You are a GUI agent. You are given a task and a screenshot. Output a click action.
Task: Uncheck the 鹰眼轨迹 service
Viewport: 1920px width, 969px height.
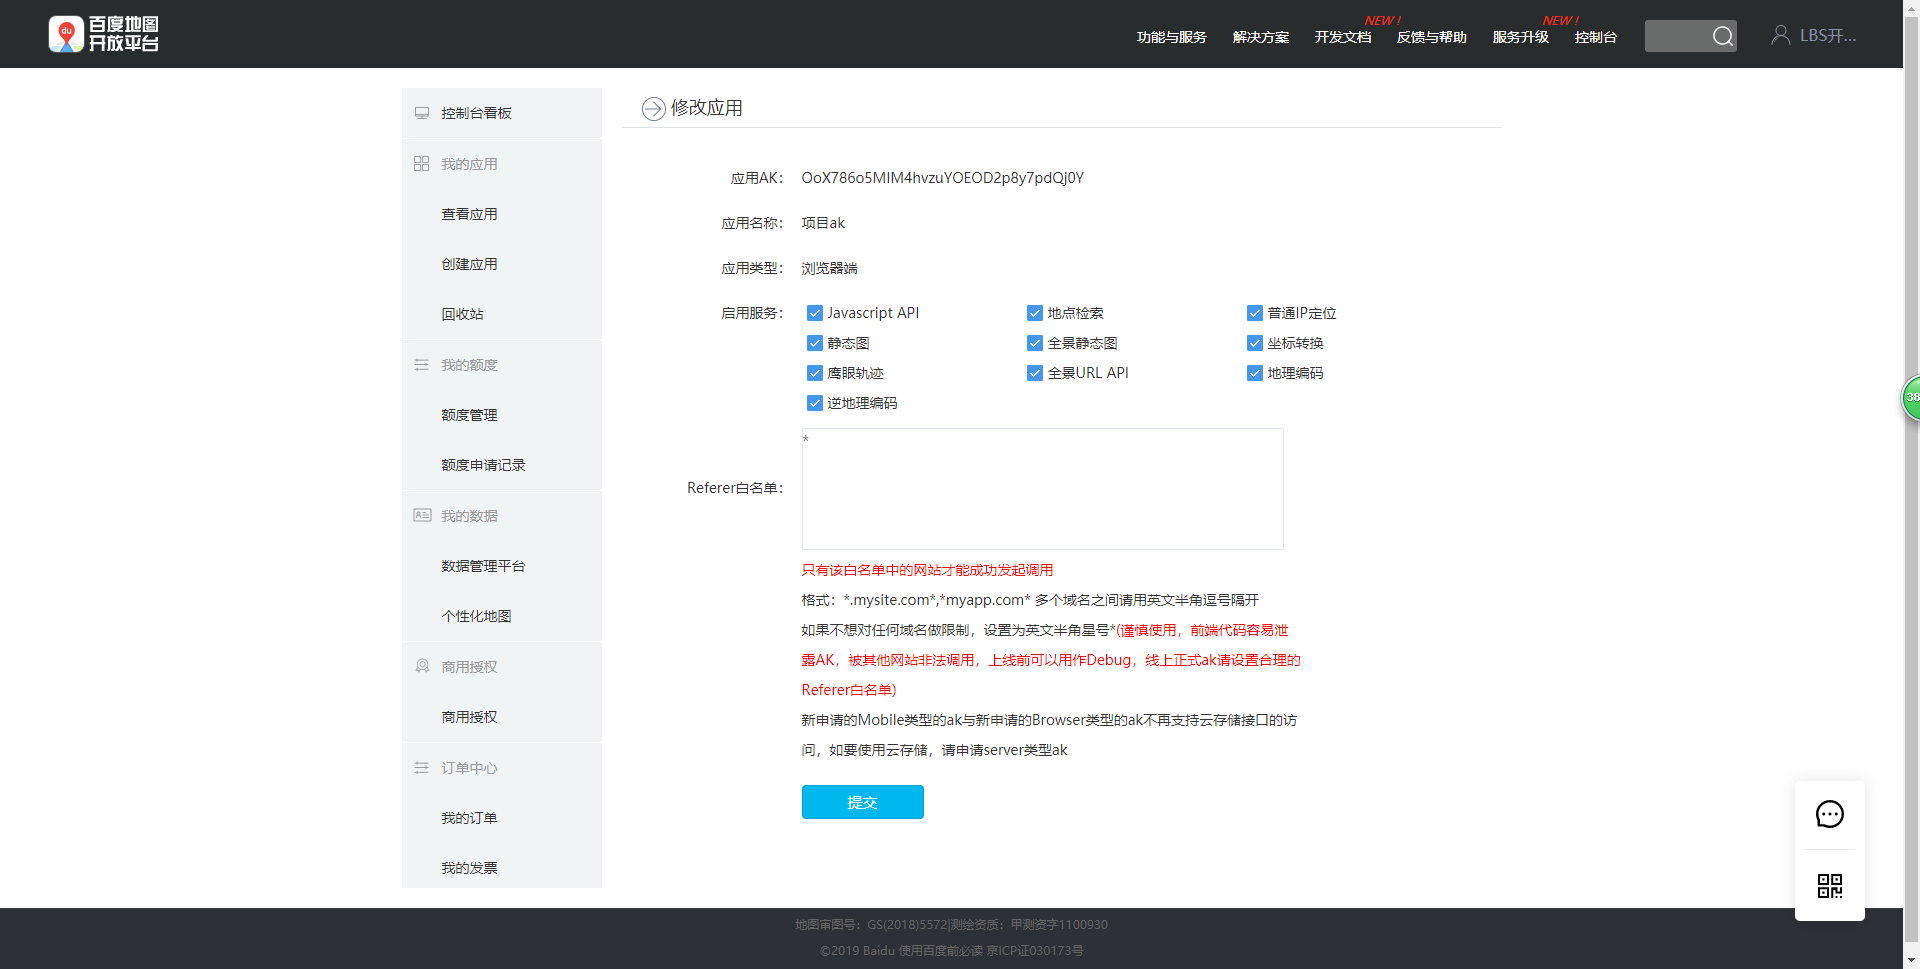click(x=815, y=373)
